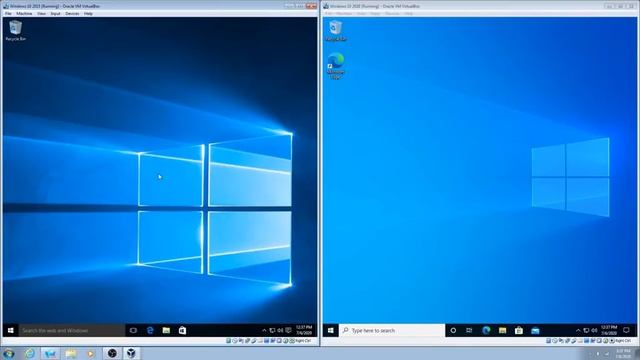Open Help menu in Windows 10 2015 window
The height and width of the screenshot is (360, 640).
[88, 13]
